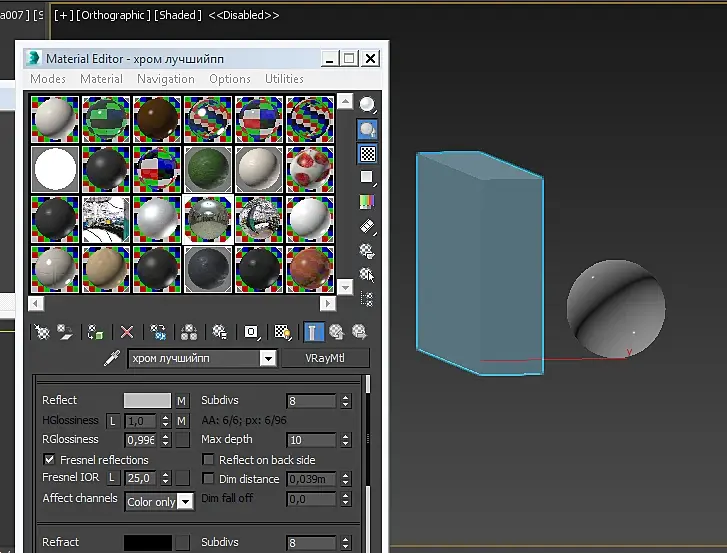
Task: Open the Navigation menu
Action: pos(166,79)
